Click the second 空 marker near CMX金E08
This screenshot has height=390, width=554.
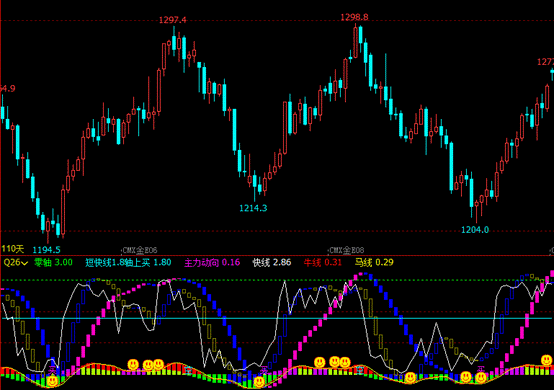[x=360, y=370]
